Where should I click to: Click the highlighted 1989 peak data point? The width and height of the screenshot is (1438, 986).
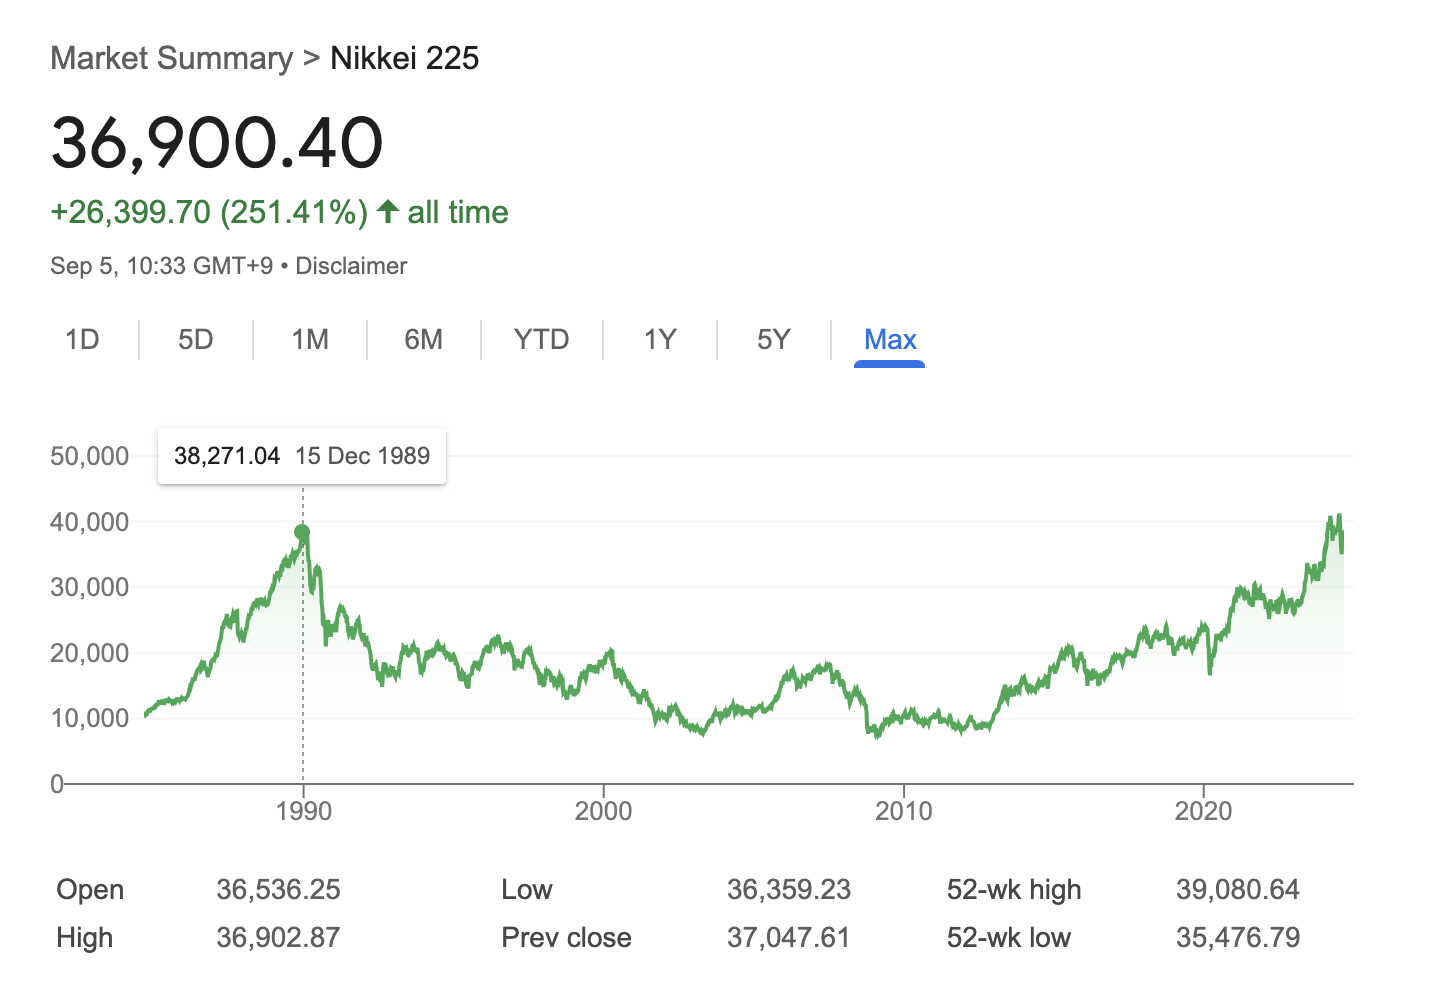302,532
